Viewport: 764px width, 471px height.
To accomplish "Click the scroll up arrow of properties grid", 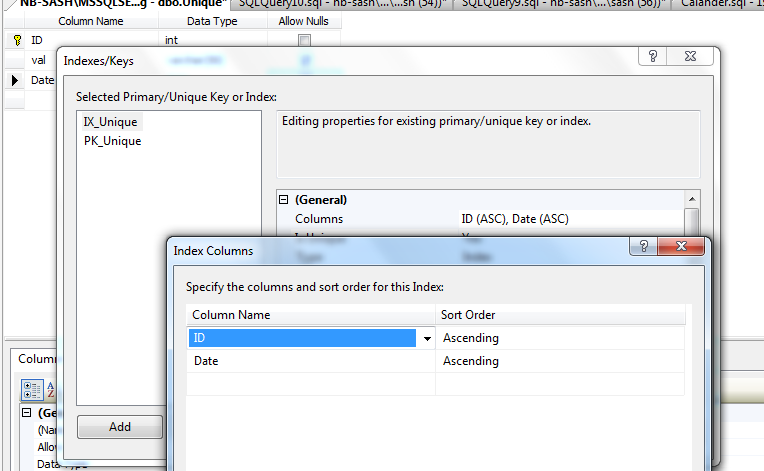I will click(692, 199).
